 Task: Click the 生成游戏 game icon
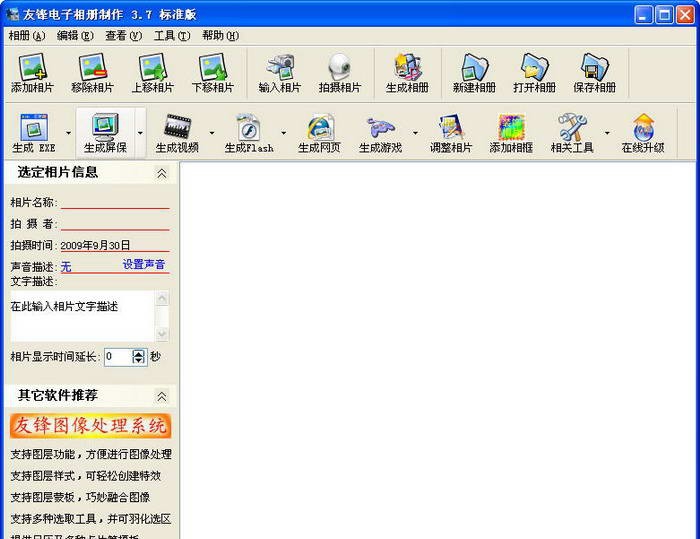click(380, 133)
